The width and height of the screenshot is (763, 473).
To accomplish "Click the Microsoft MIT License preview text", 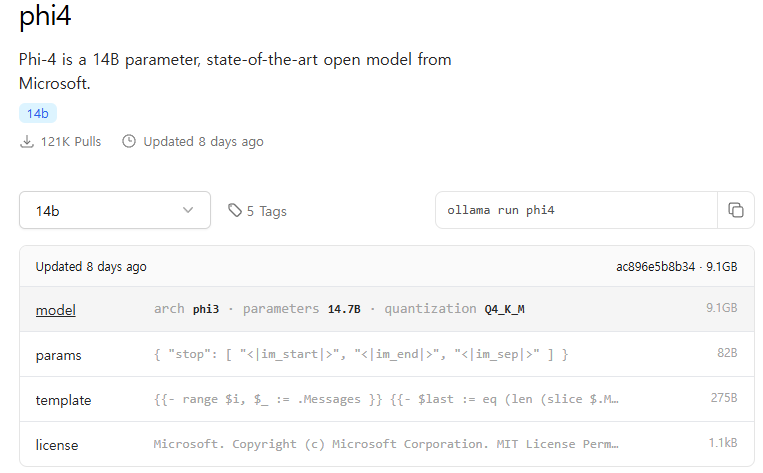I will pos(386,444).
